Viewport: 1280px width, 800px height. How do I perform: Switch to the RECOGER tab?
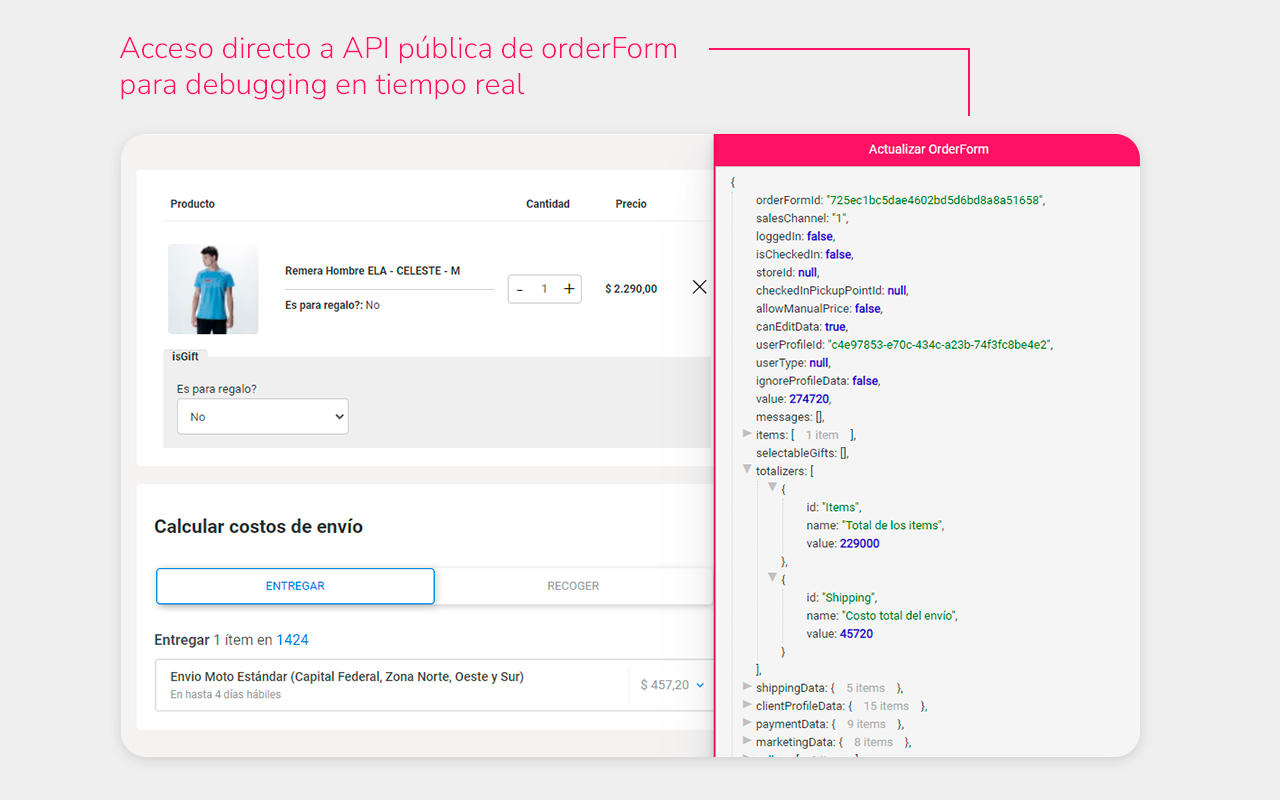[x=573, y=586]
